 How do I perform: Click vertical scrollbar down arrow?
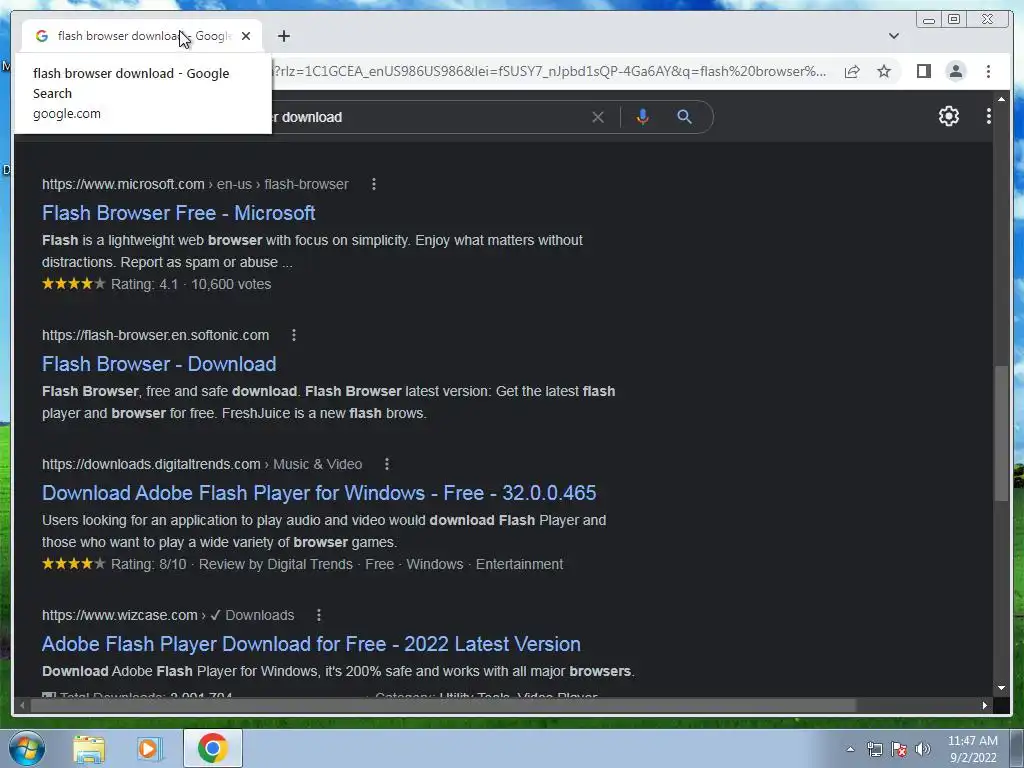tap(1001, 688)
